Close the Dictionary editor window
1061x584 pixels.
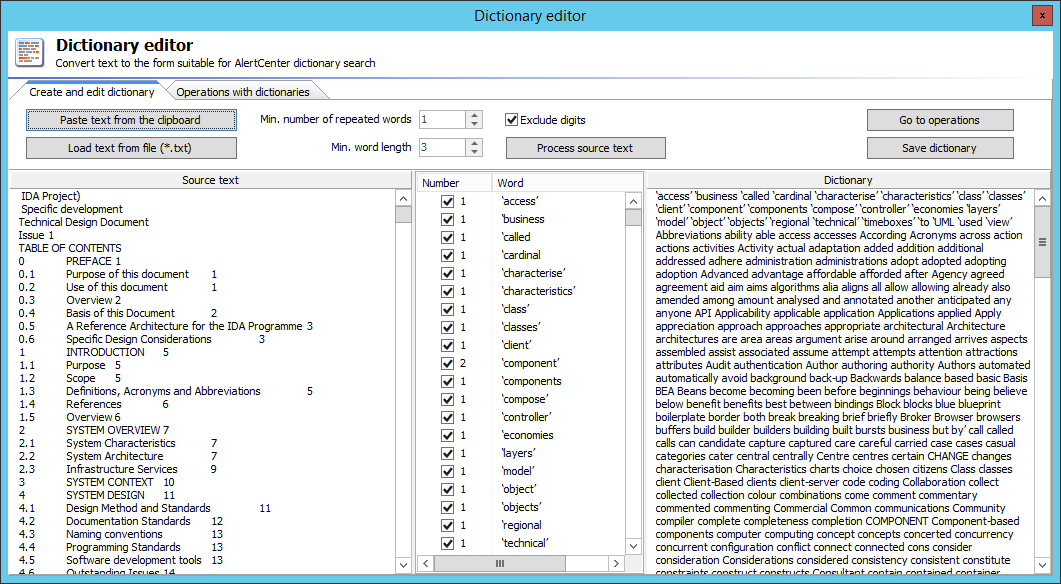(x=1042, y=16)
